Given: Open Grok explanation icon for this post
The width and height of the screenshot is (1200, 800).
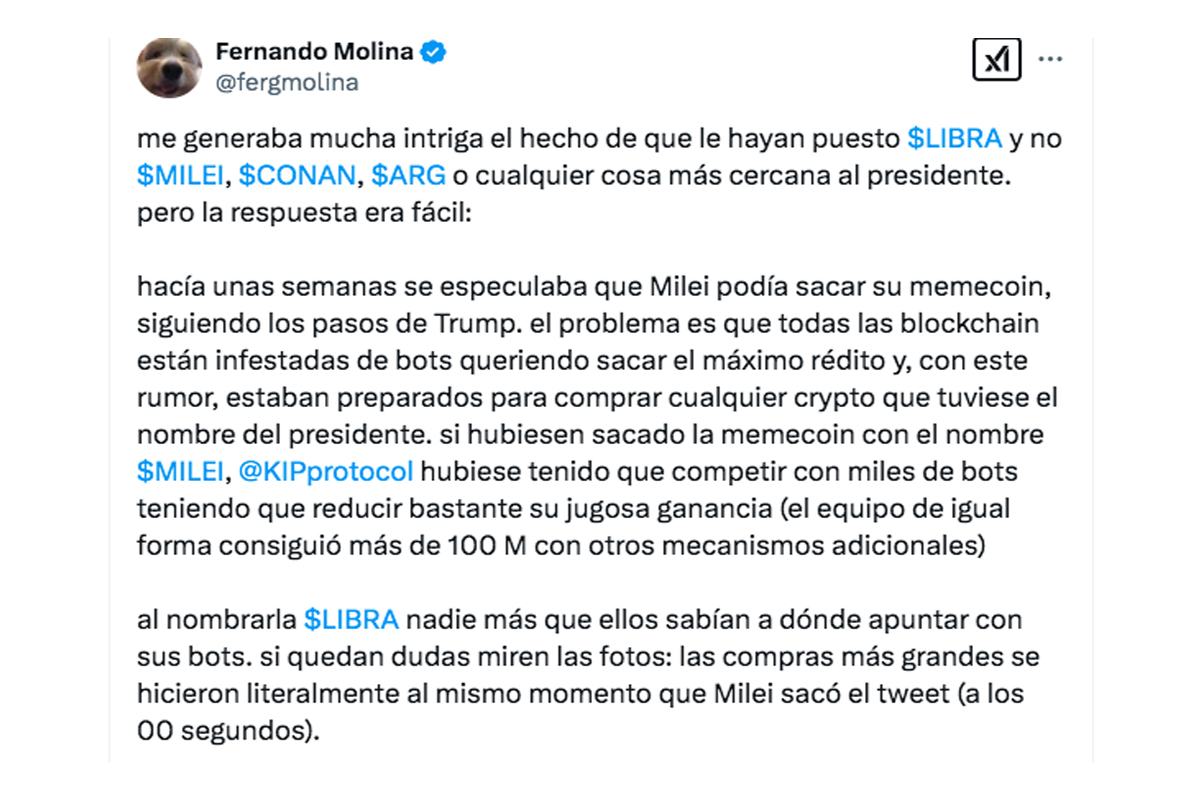Looking at the screenshot, I should pos(996,62).
